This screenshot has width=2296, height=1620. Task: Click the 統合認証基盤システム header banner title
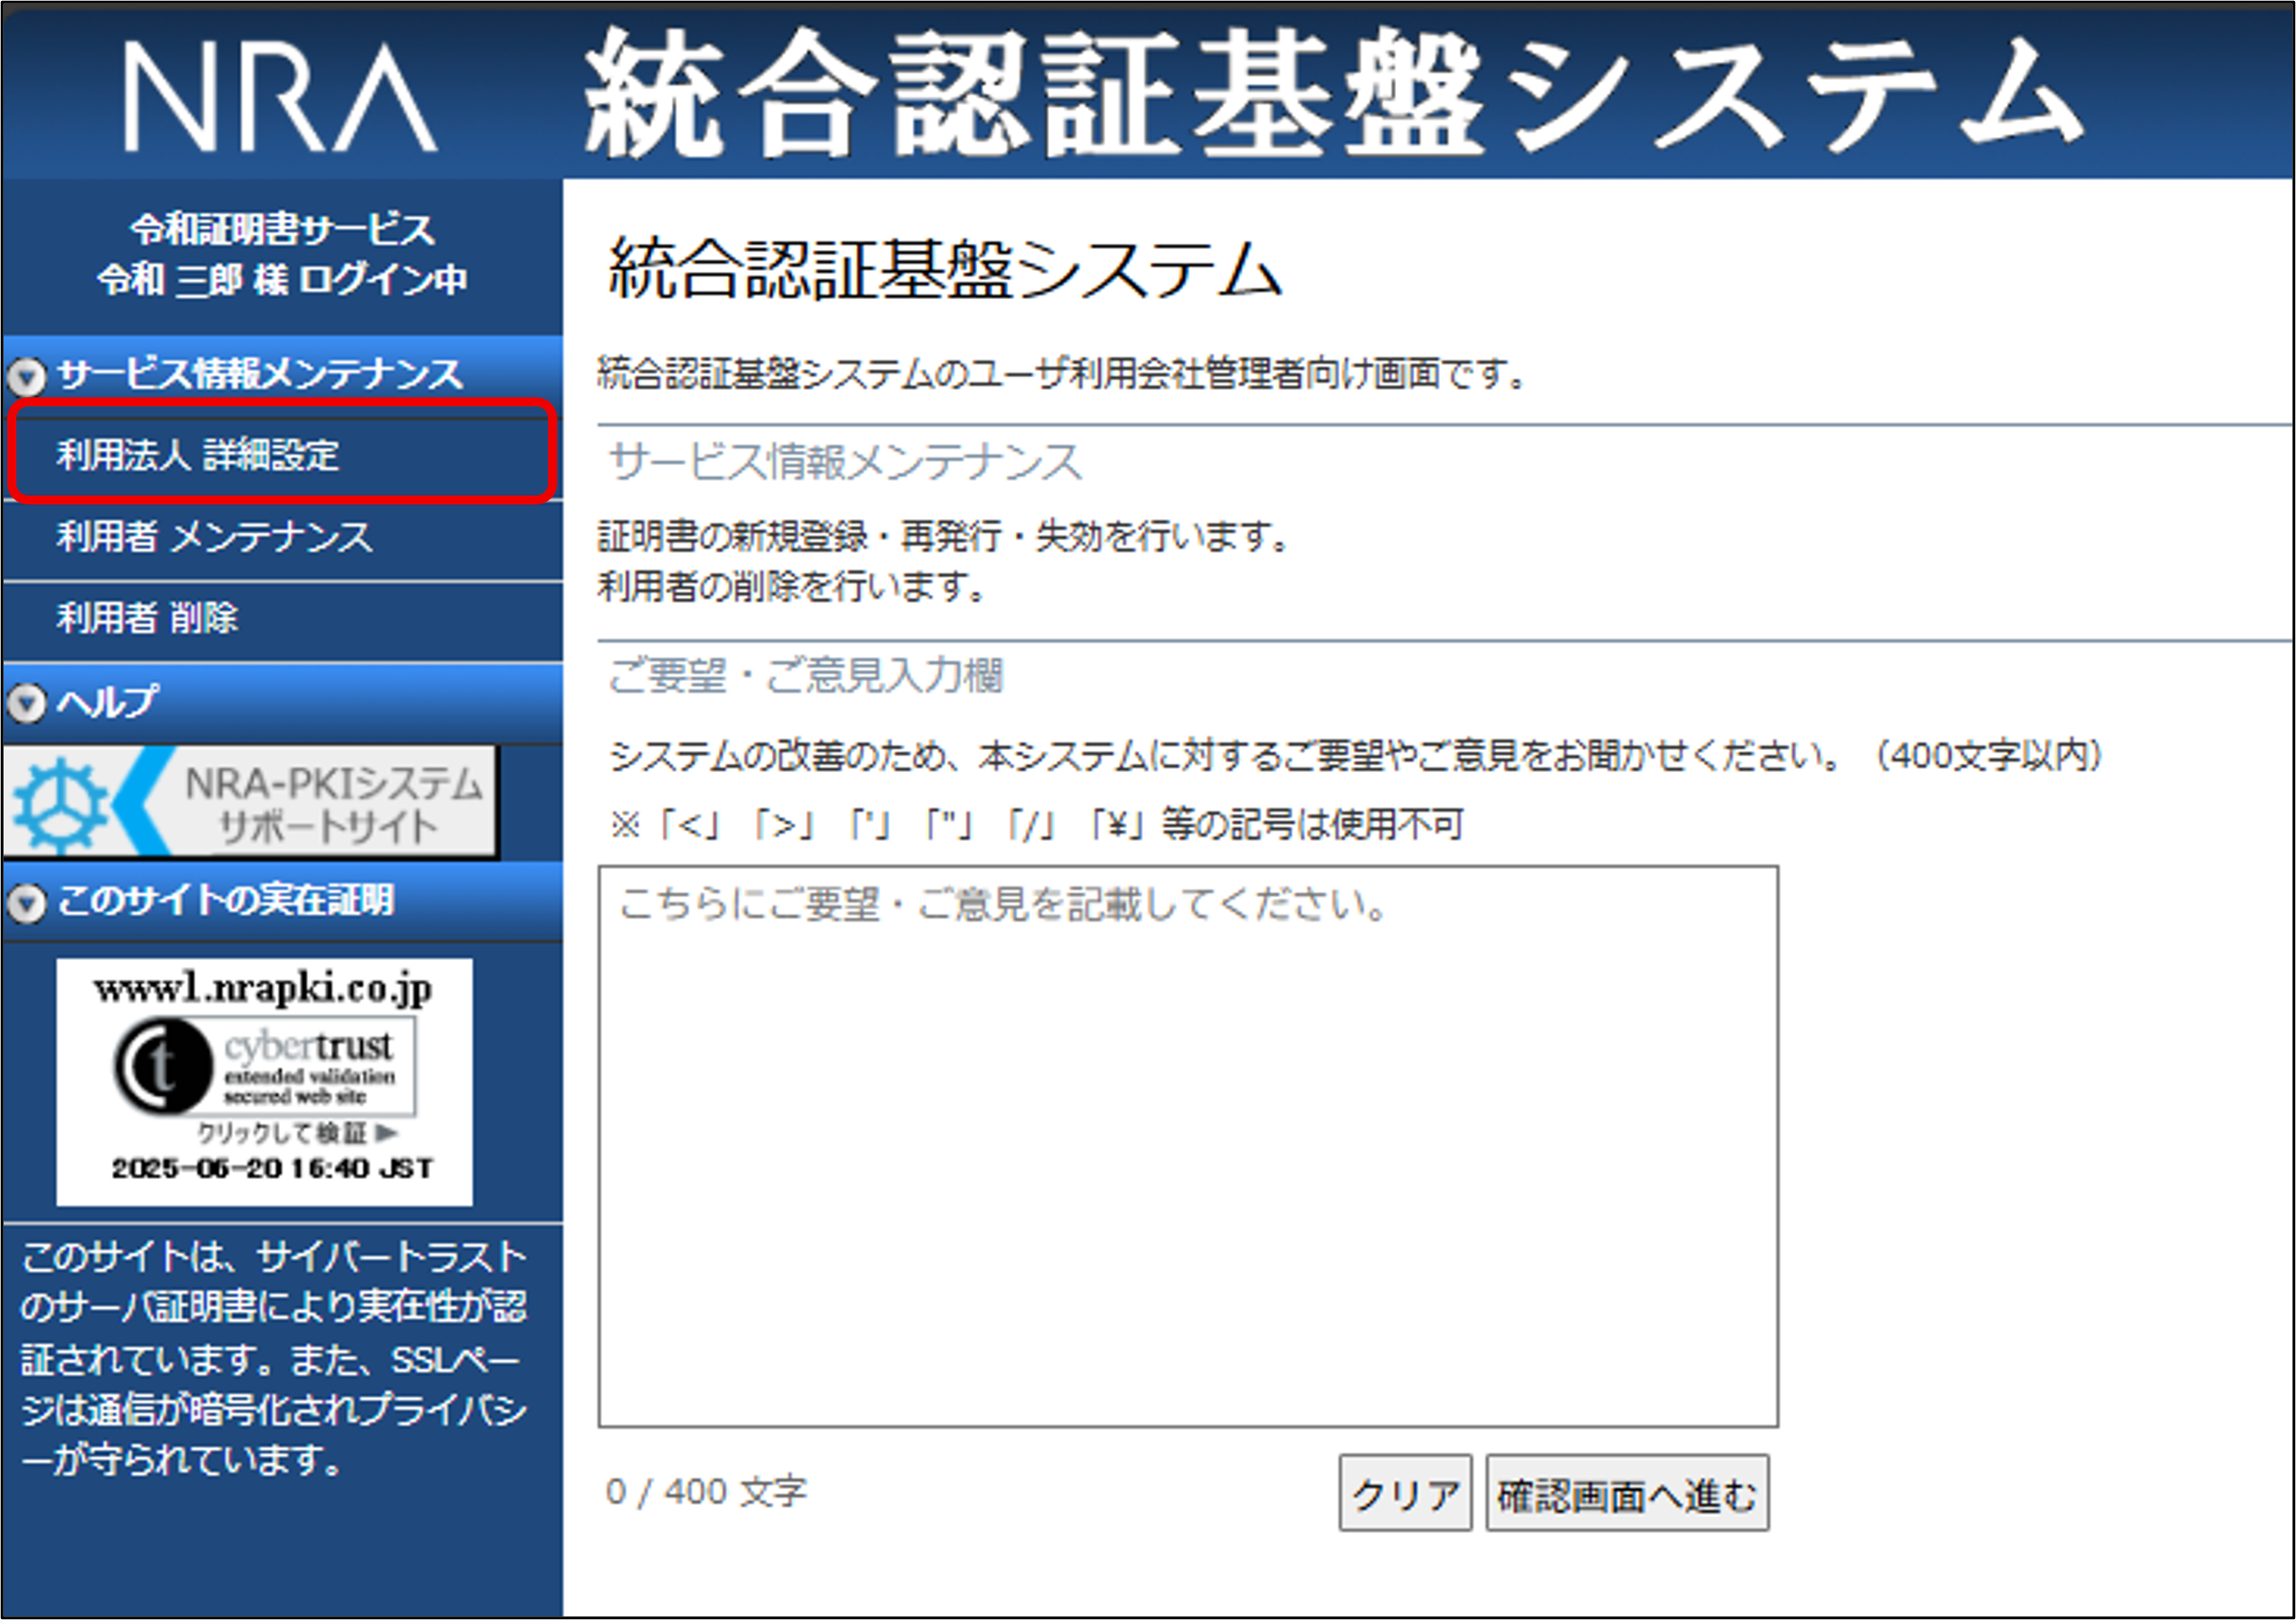(1334, 94)
